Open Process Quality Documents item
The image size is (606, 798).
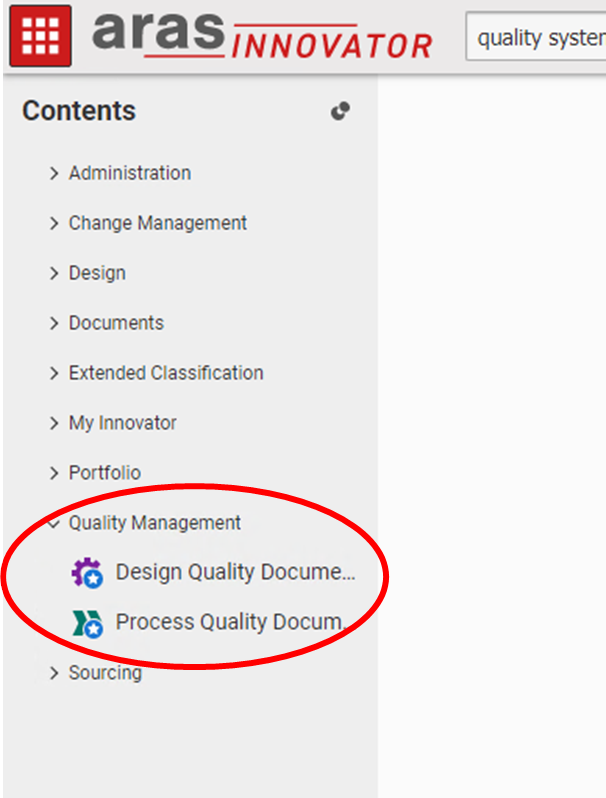(x=230, y=622)
